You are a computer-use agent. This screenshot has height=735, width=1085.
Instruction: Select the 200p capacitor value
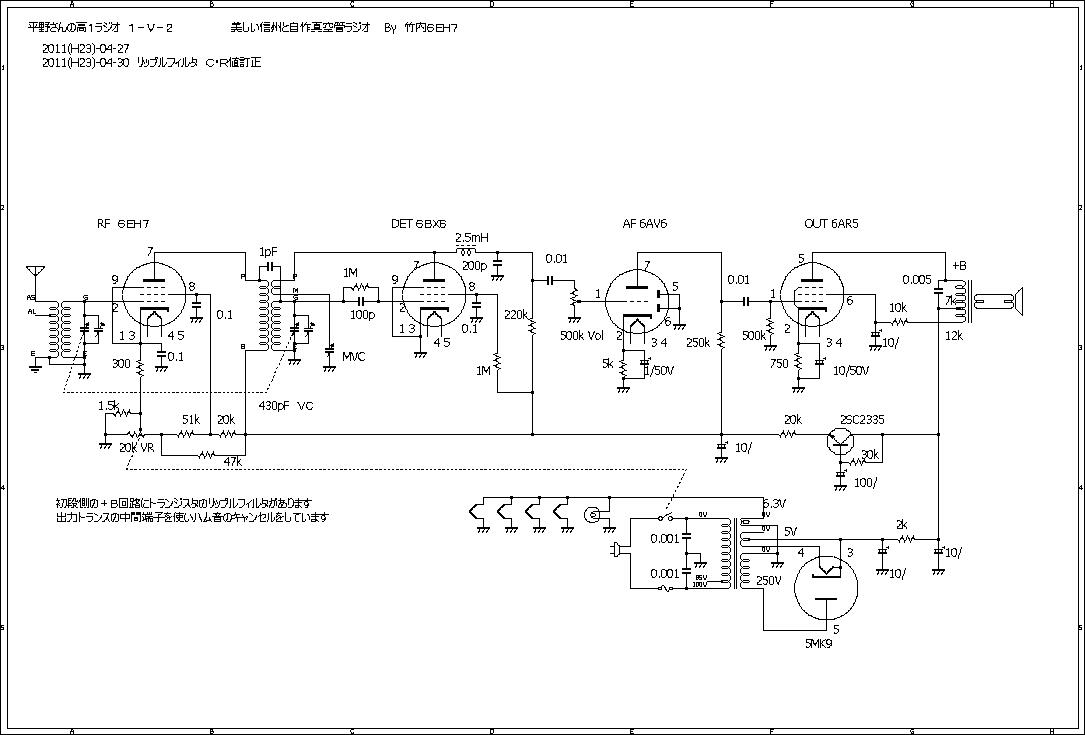(474, 265)
